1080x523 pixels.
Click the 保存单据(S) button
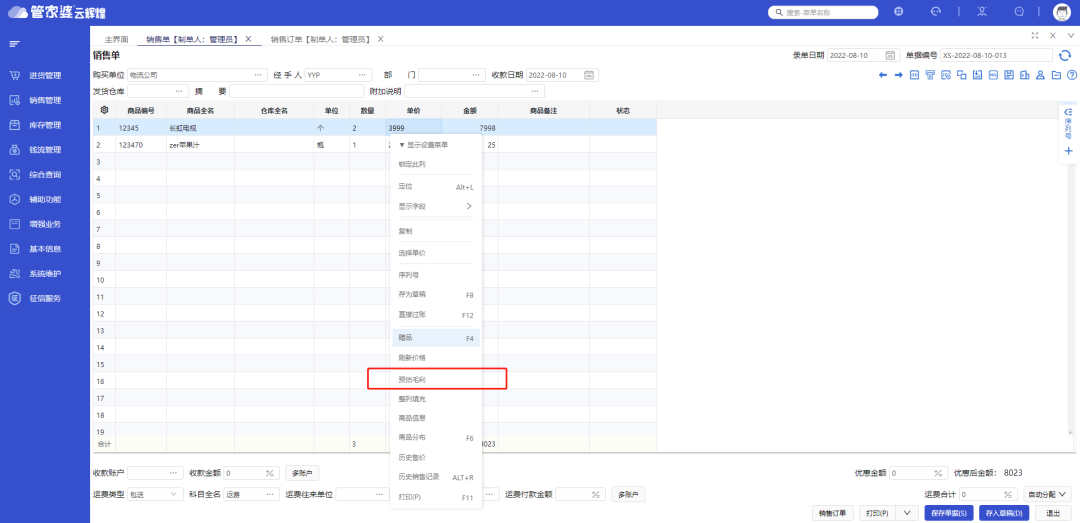click(x=948, y=513)
